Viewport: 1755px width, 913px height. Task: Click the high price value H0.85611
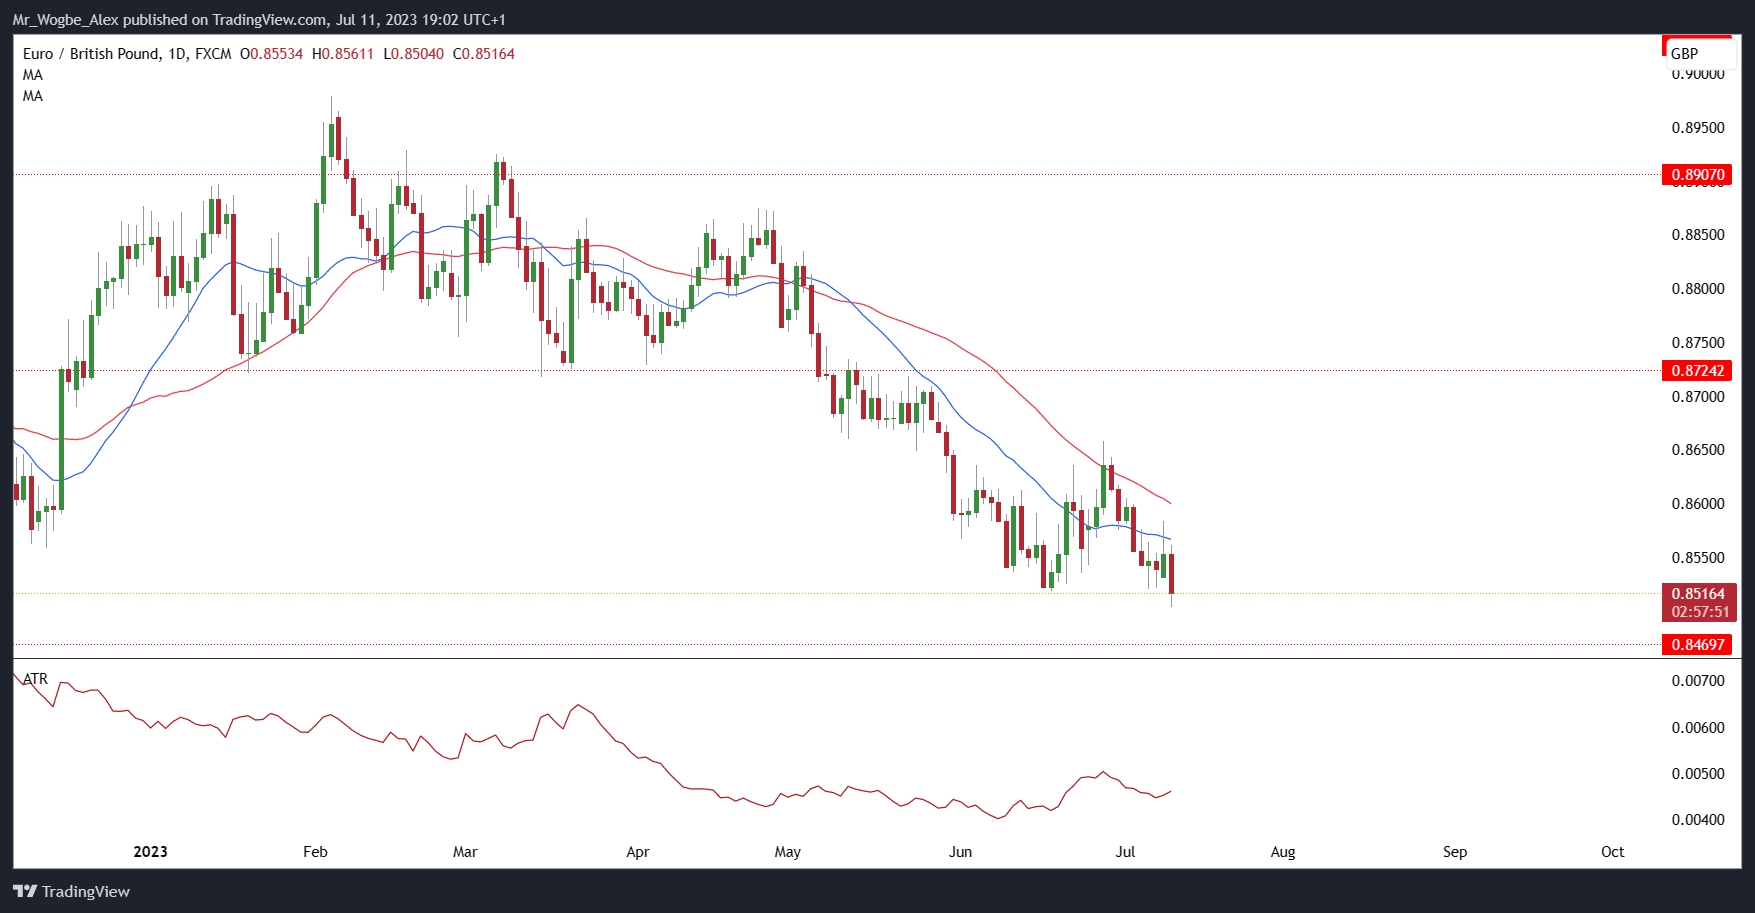[343, 54]
